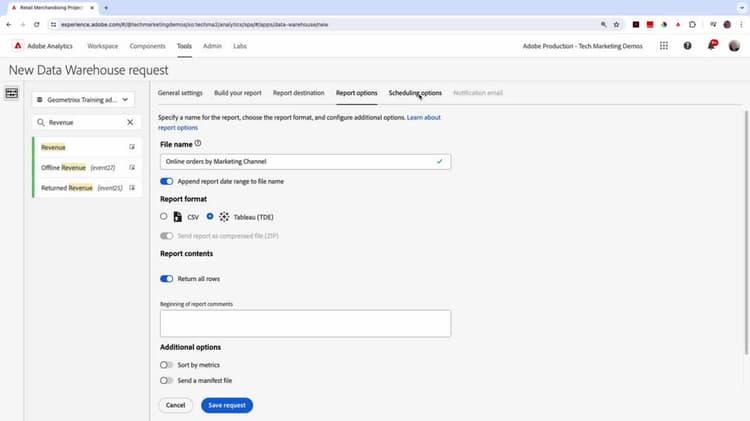Open the Components menu
The image size is (750, 421).
click(x=147, y=46)
